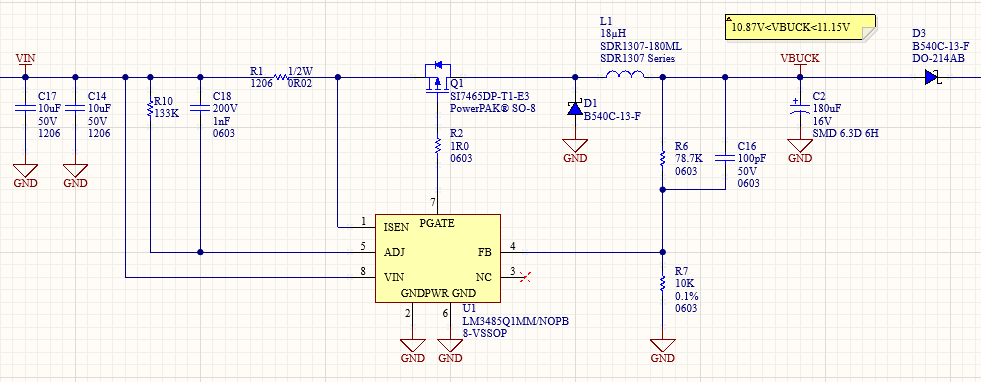Select the DO-214AB package text
The image size is (981, 382).
(938, 58)
